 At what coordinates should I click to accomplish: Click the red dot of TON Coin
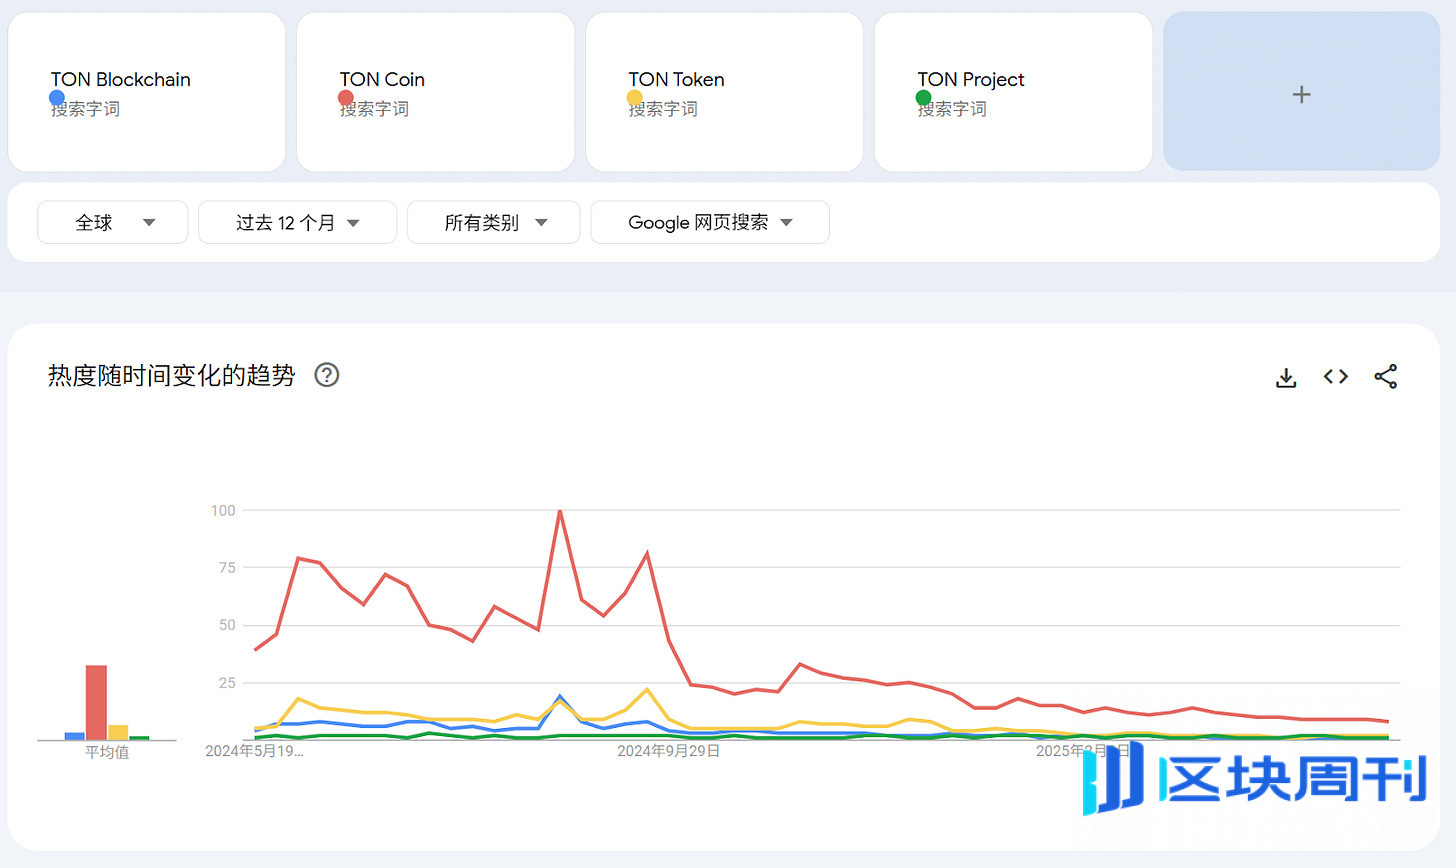tap(346, 97)
